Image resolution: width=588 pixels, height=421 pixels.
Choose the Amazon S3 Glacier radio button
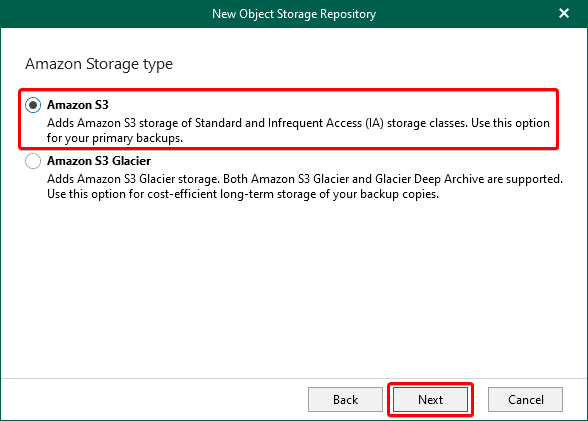tap(33, 161)
